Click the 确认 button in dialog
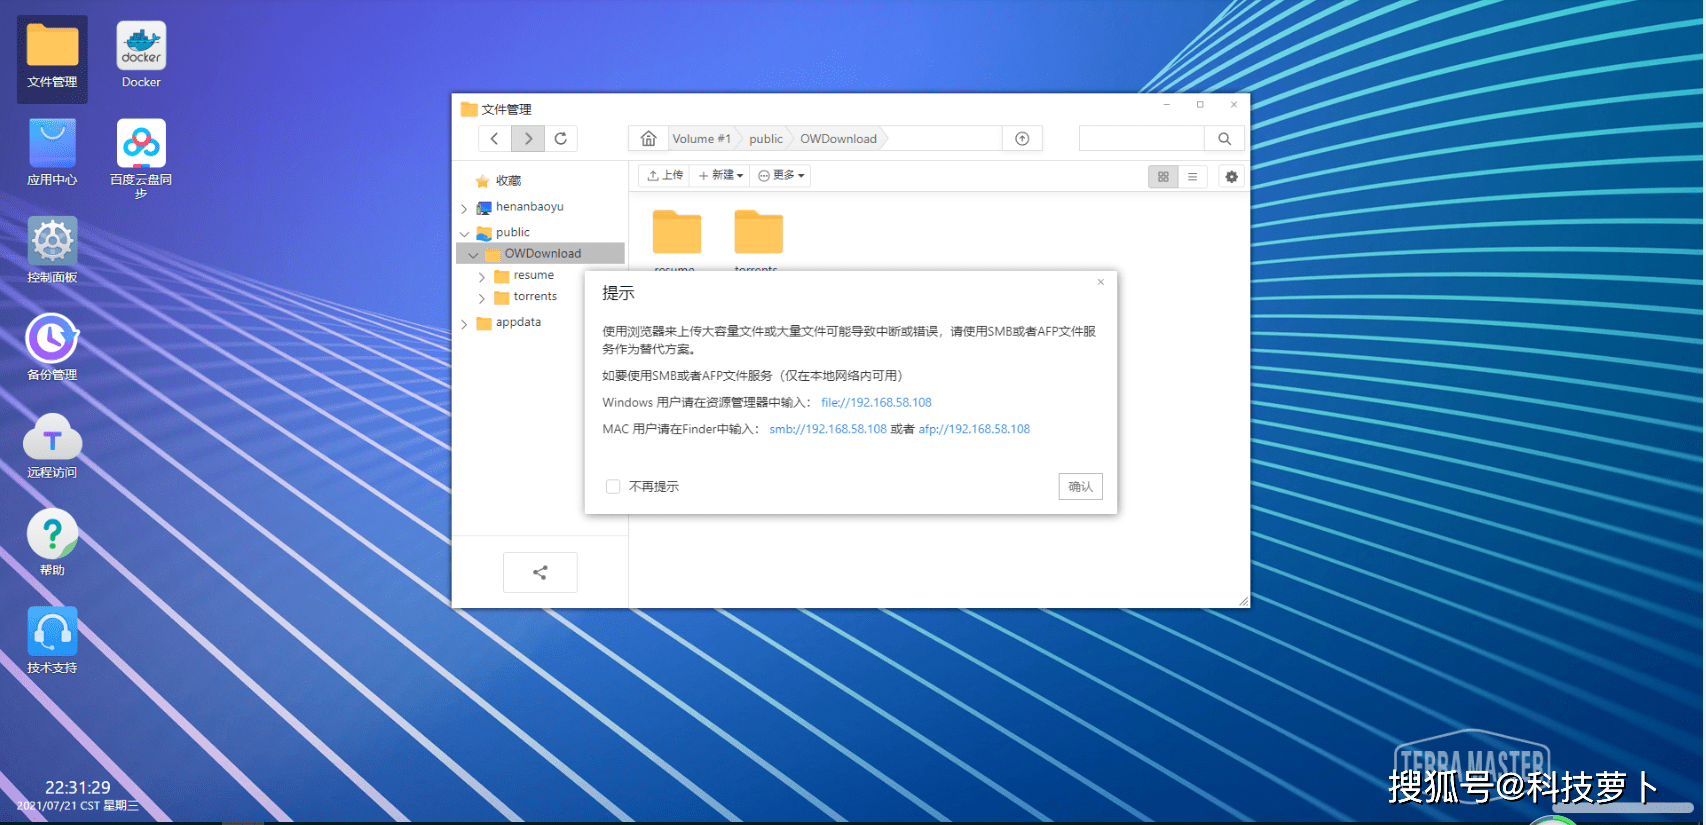This screenshot has height=825, width=1706. point(1080,487)
